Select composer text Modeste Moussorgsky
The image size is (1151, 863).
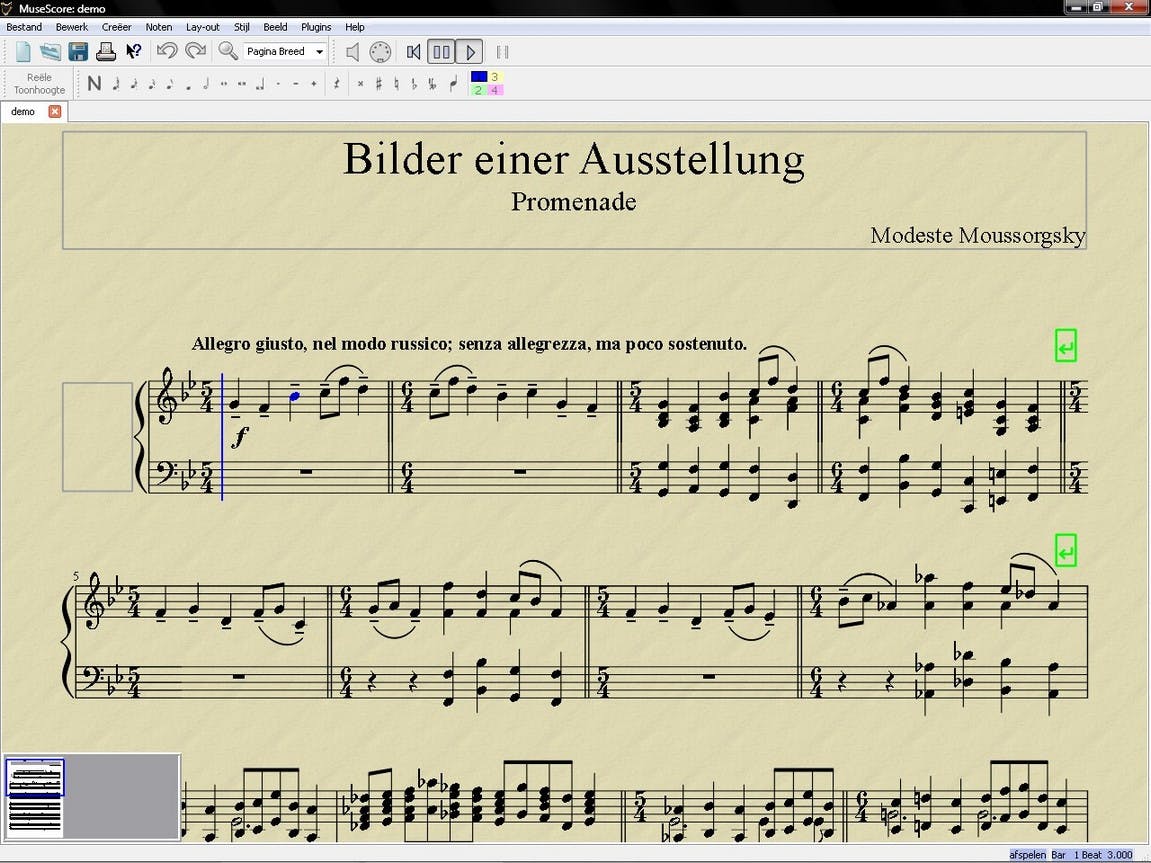pyautogui.click(x=978, y=236)
